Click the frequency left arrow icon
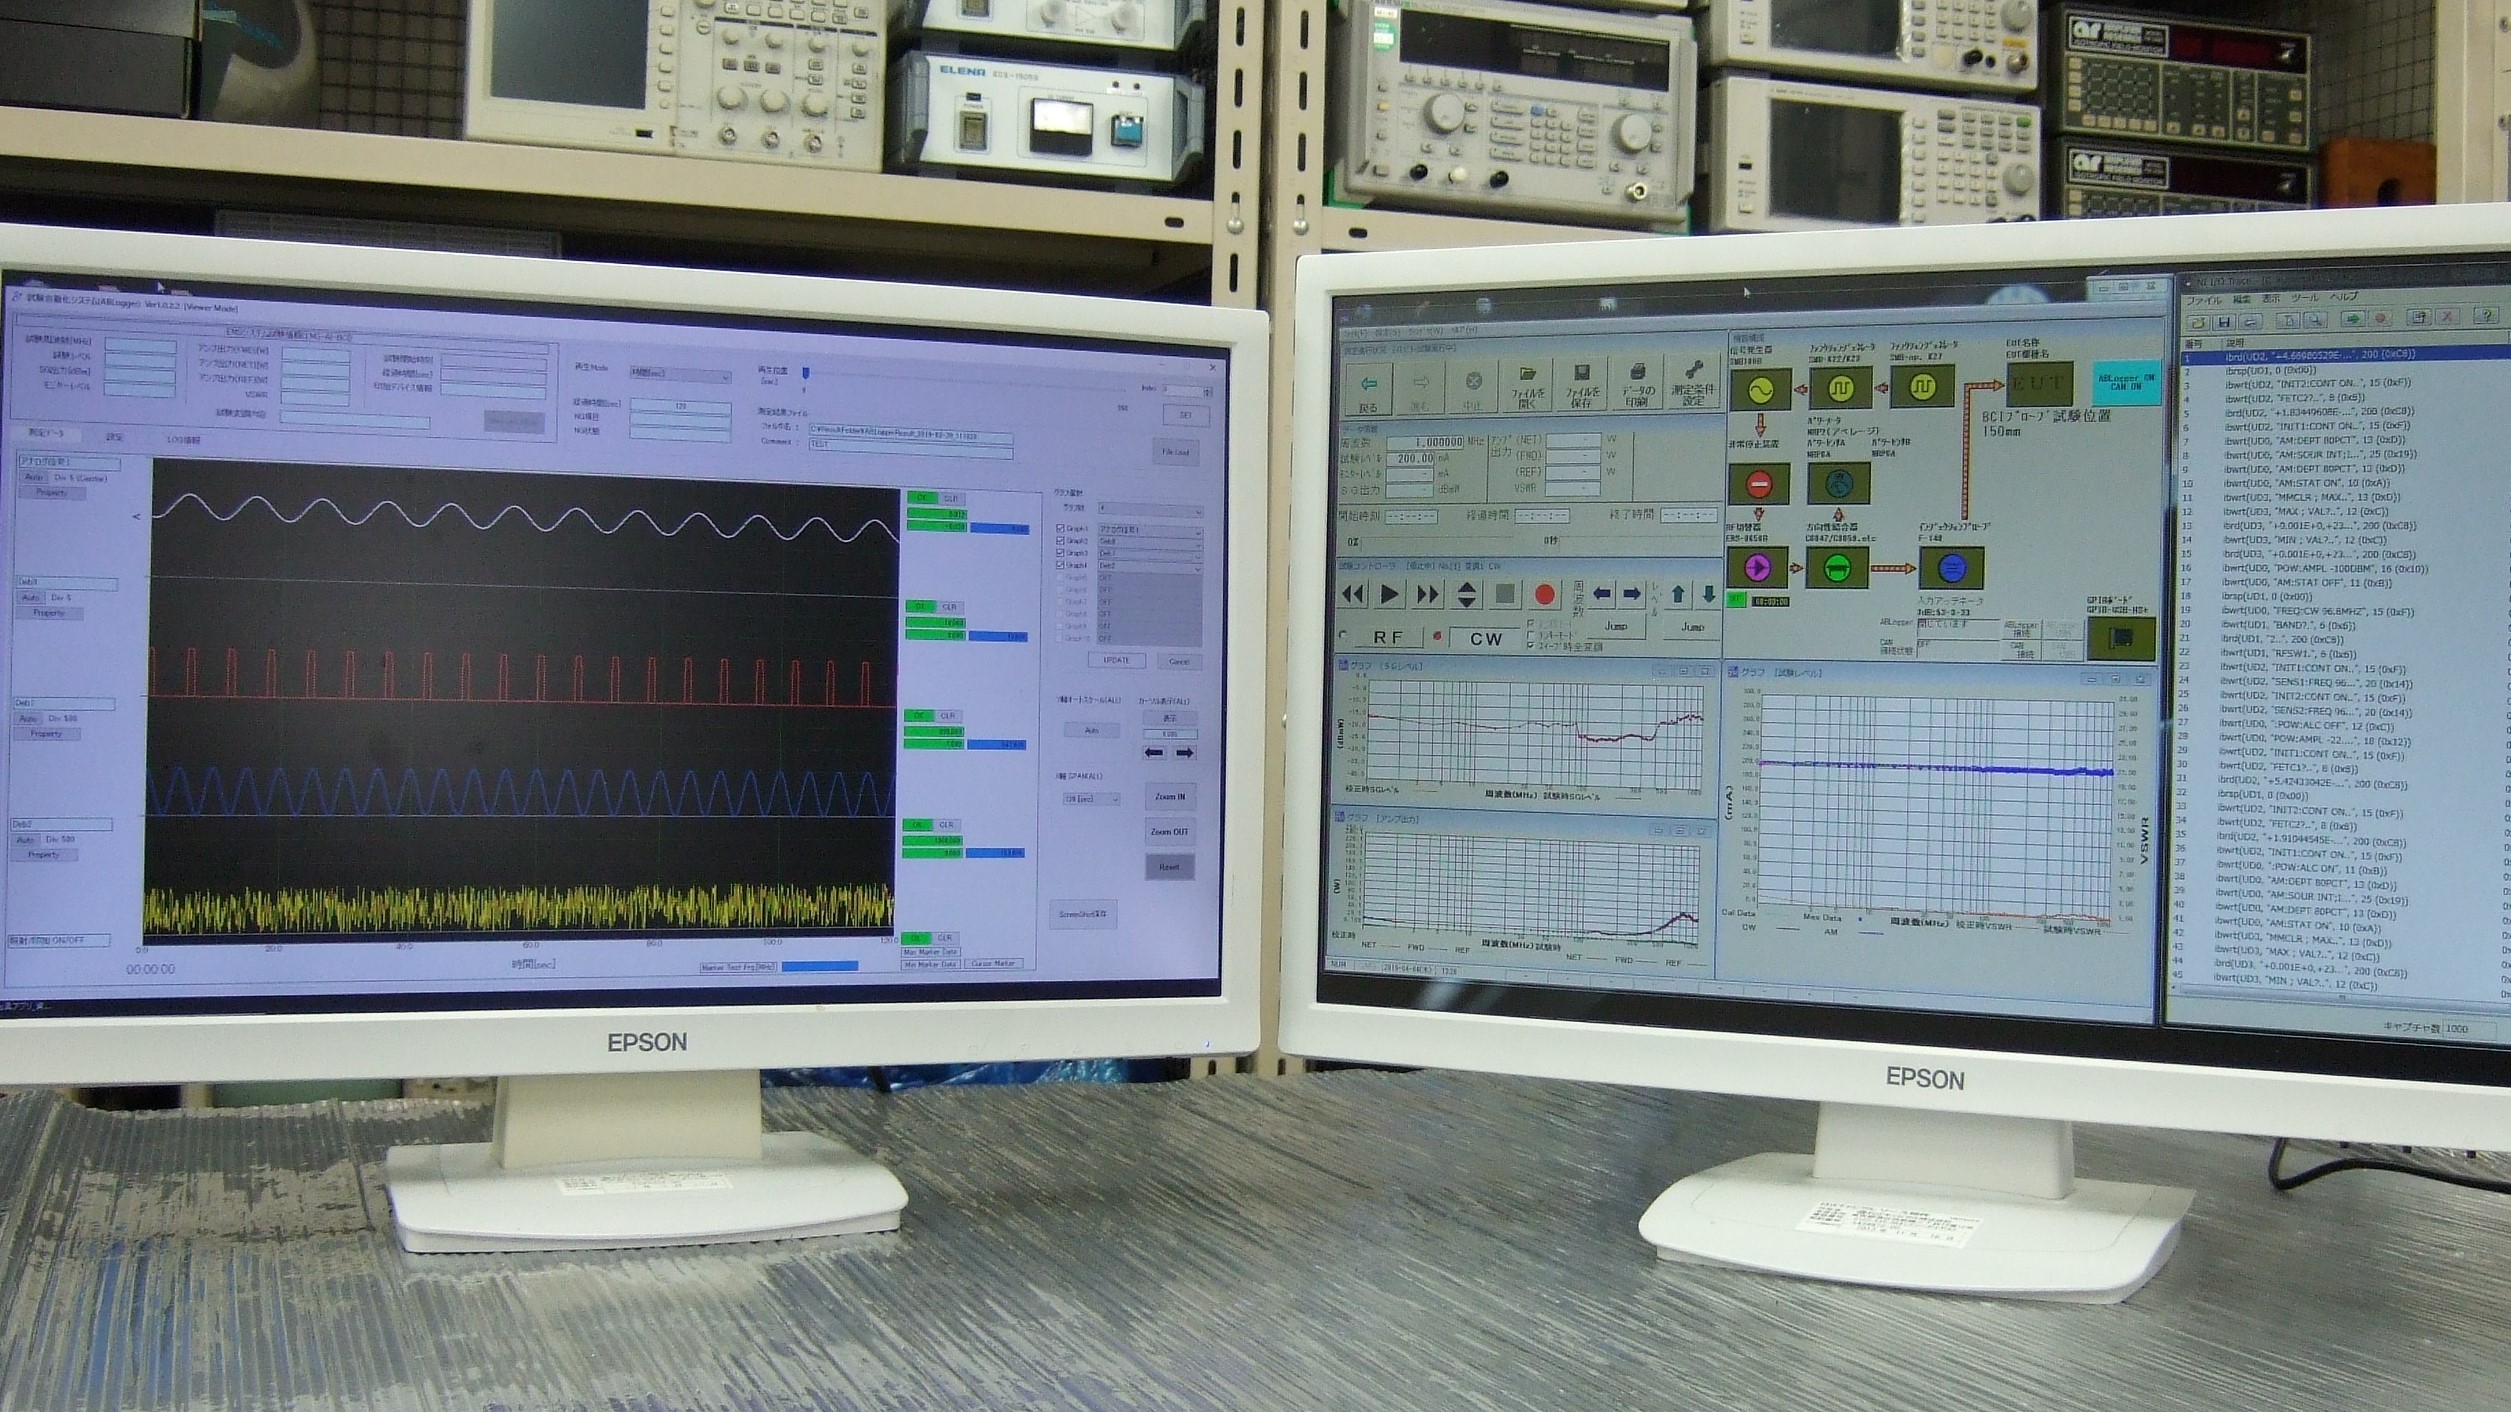Image resolution: width=2511 pixels, height=1412 pixels. coord(1601,594)
